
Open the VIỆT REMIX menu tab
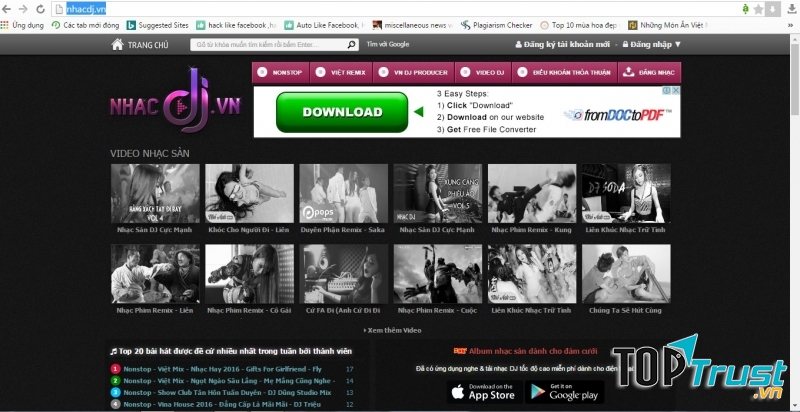click(341, 72)
